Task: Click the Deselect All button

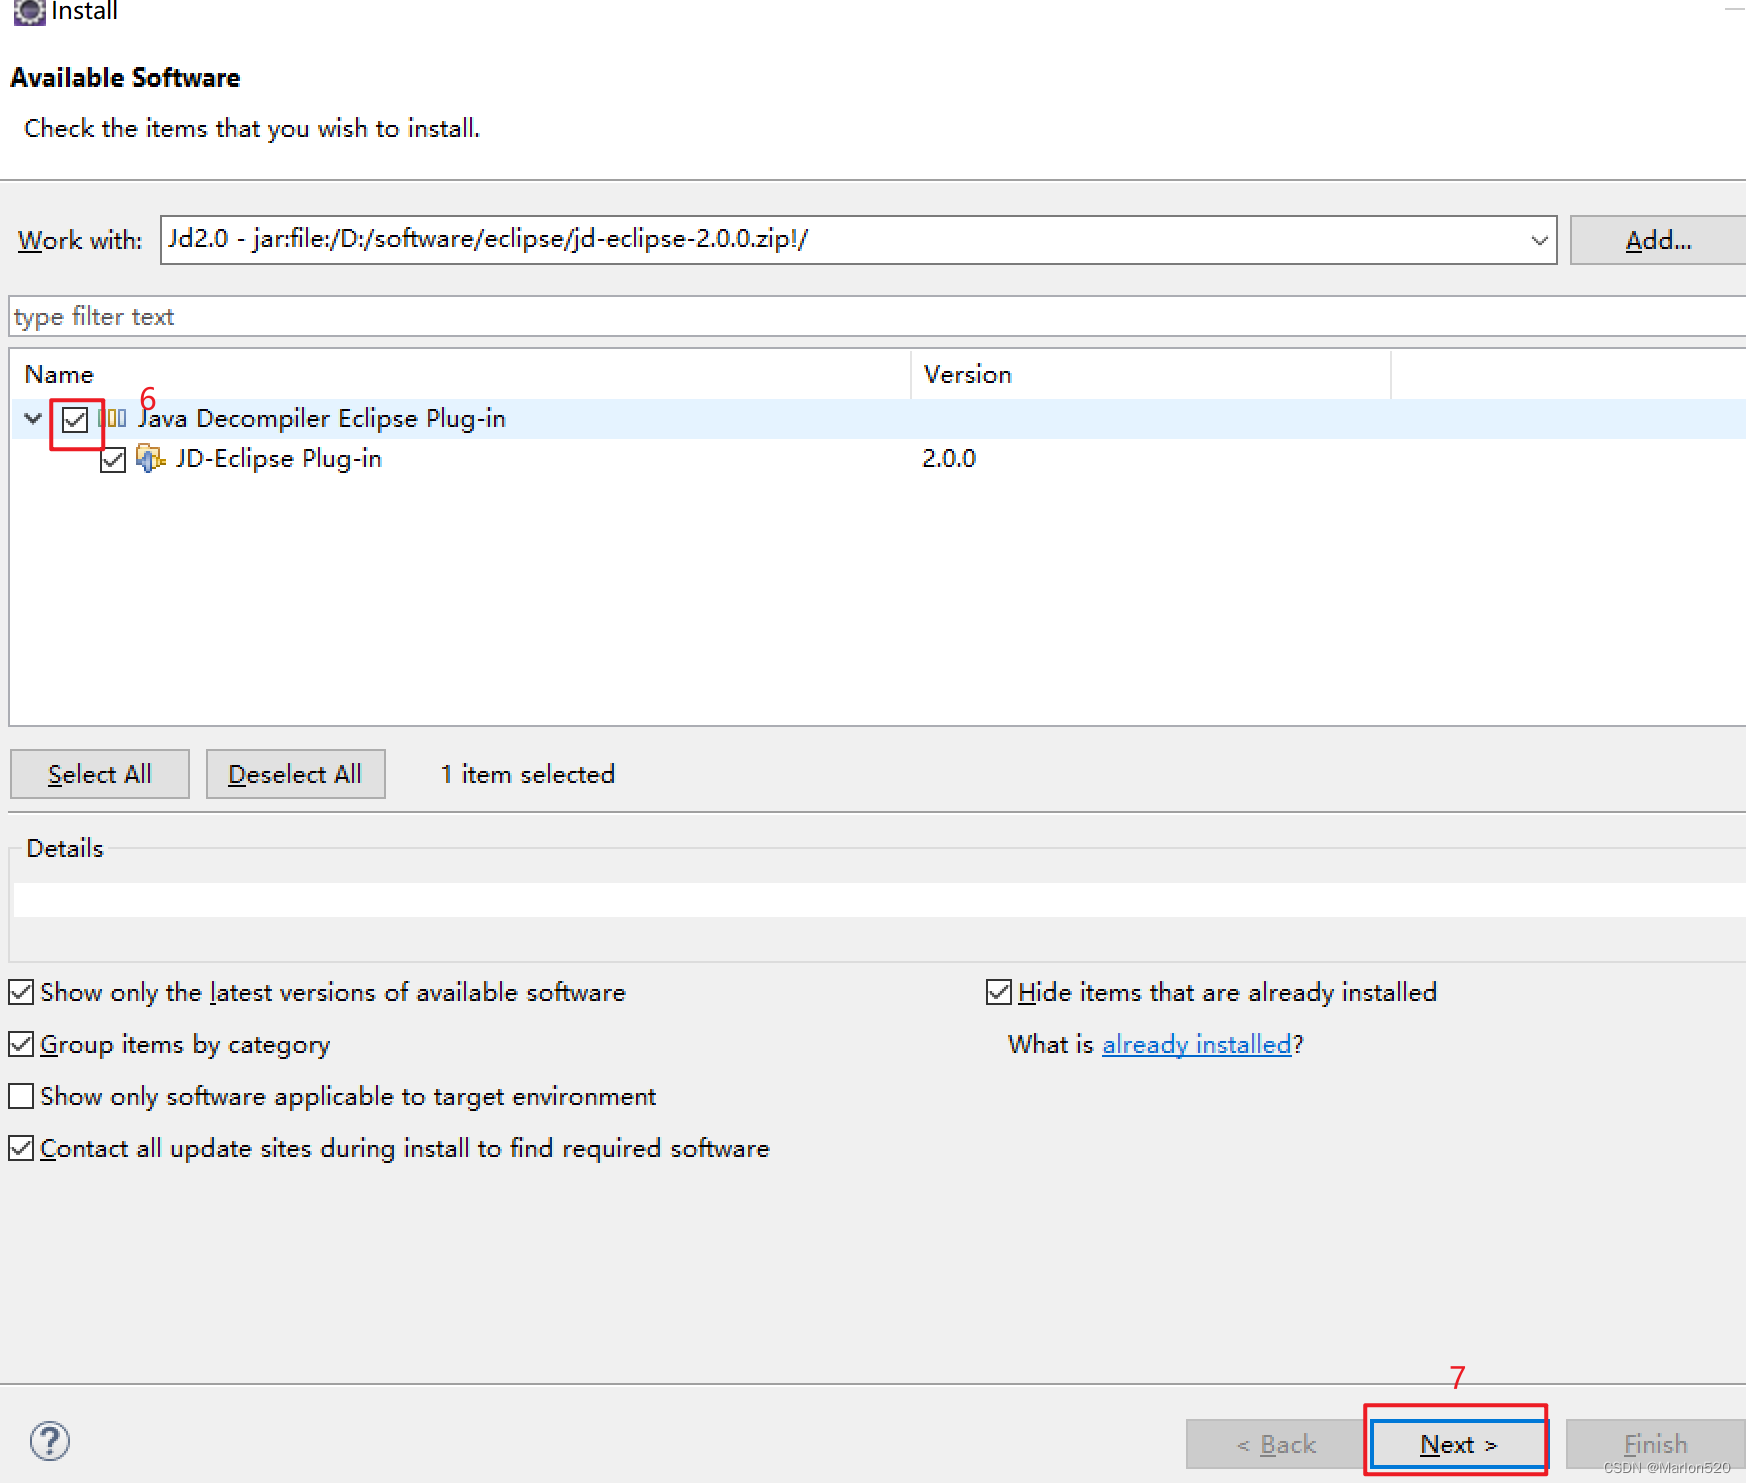Action: coord(296,774)
